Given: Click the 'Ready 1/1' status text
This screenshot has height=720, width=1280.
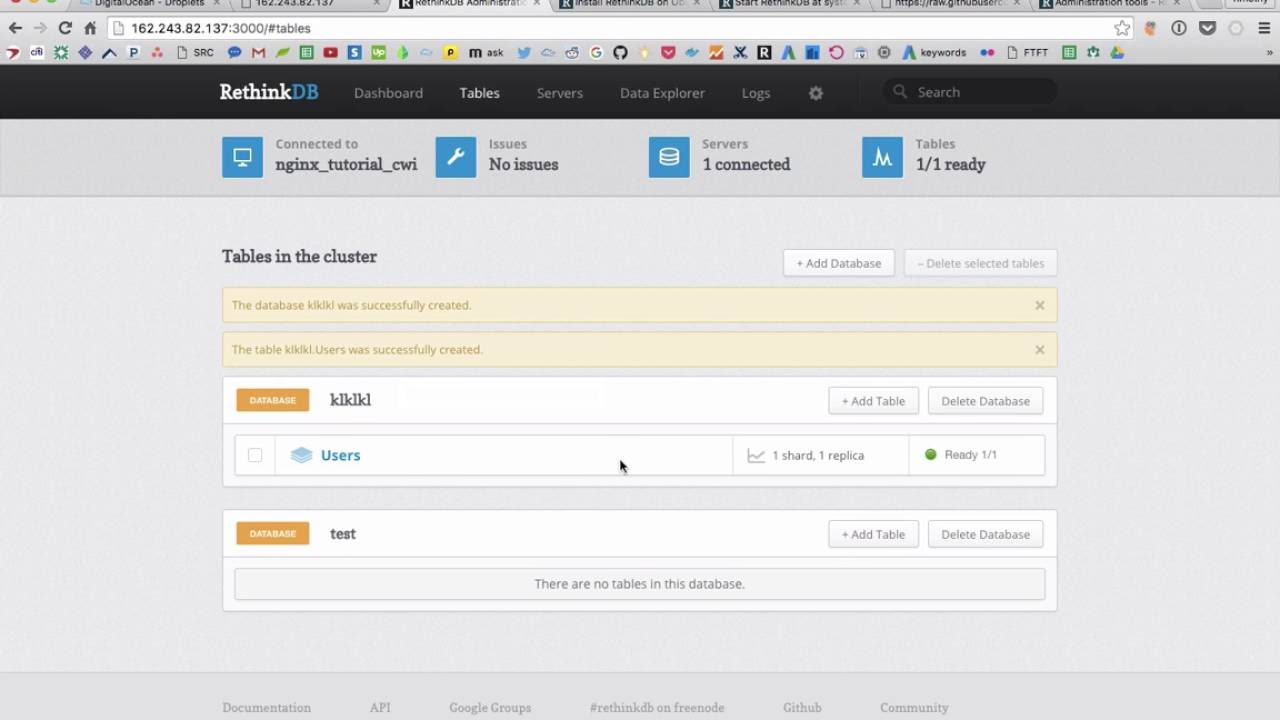Looking at the screenshot, I should pos(971,454).
